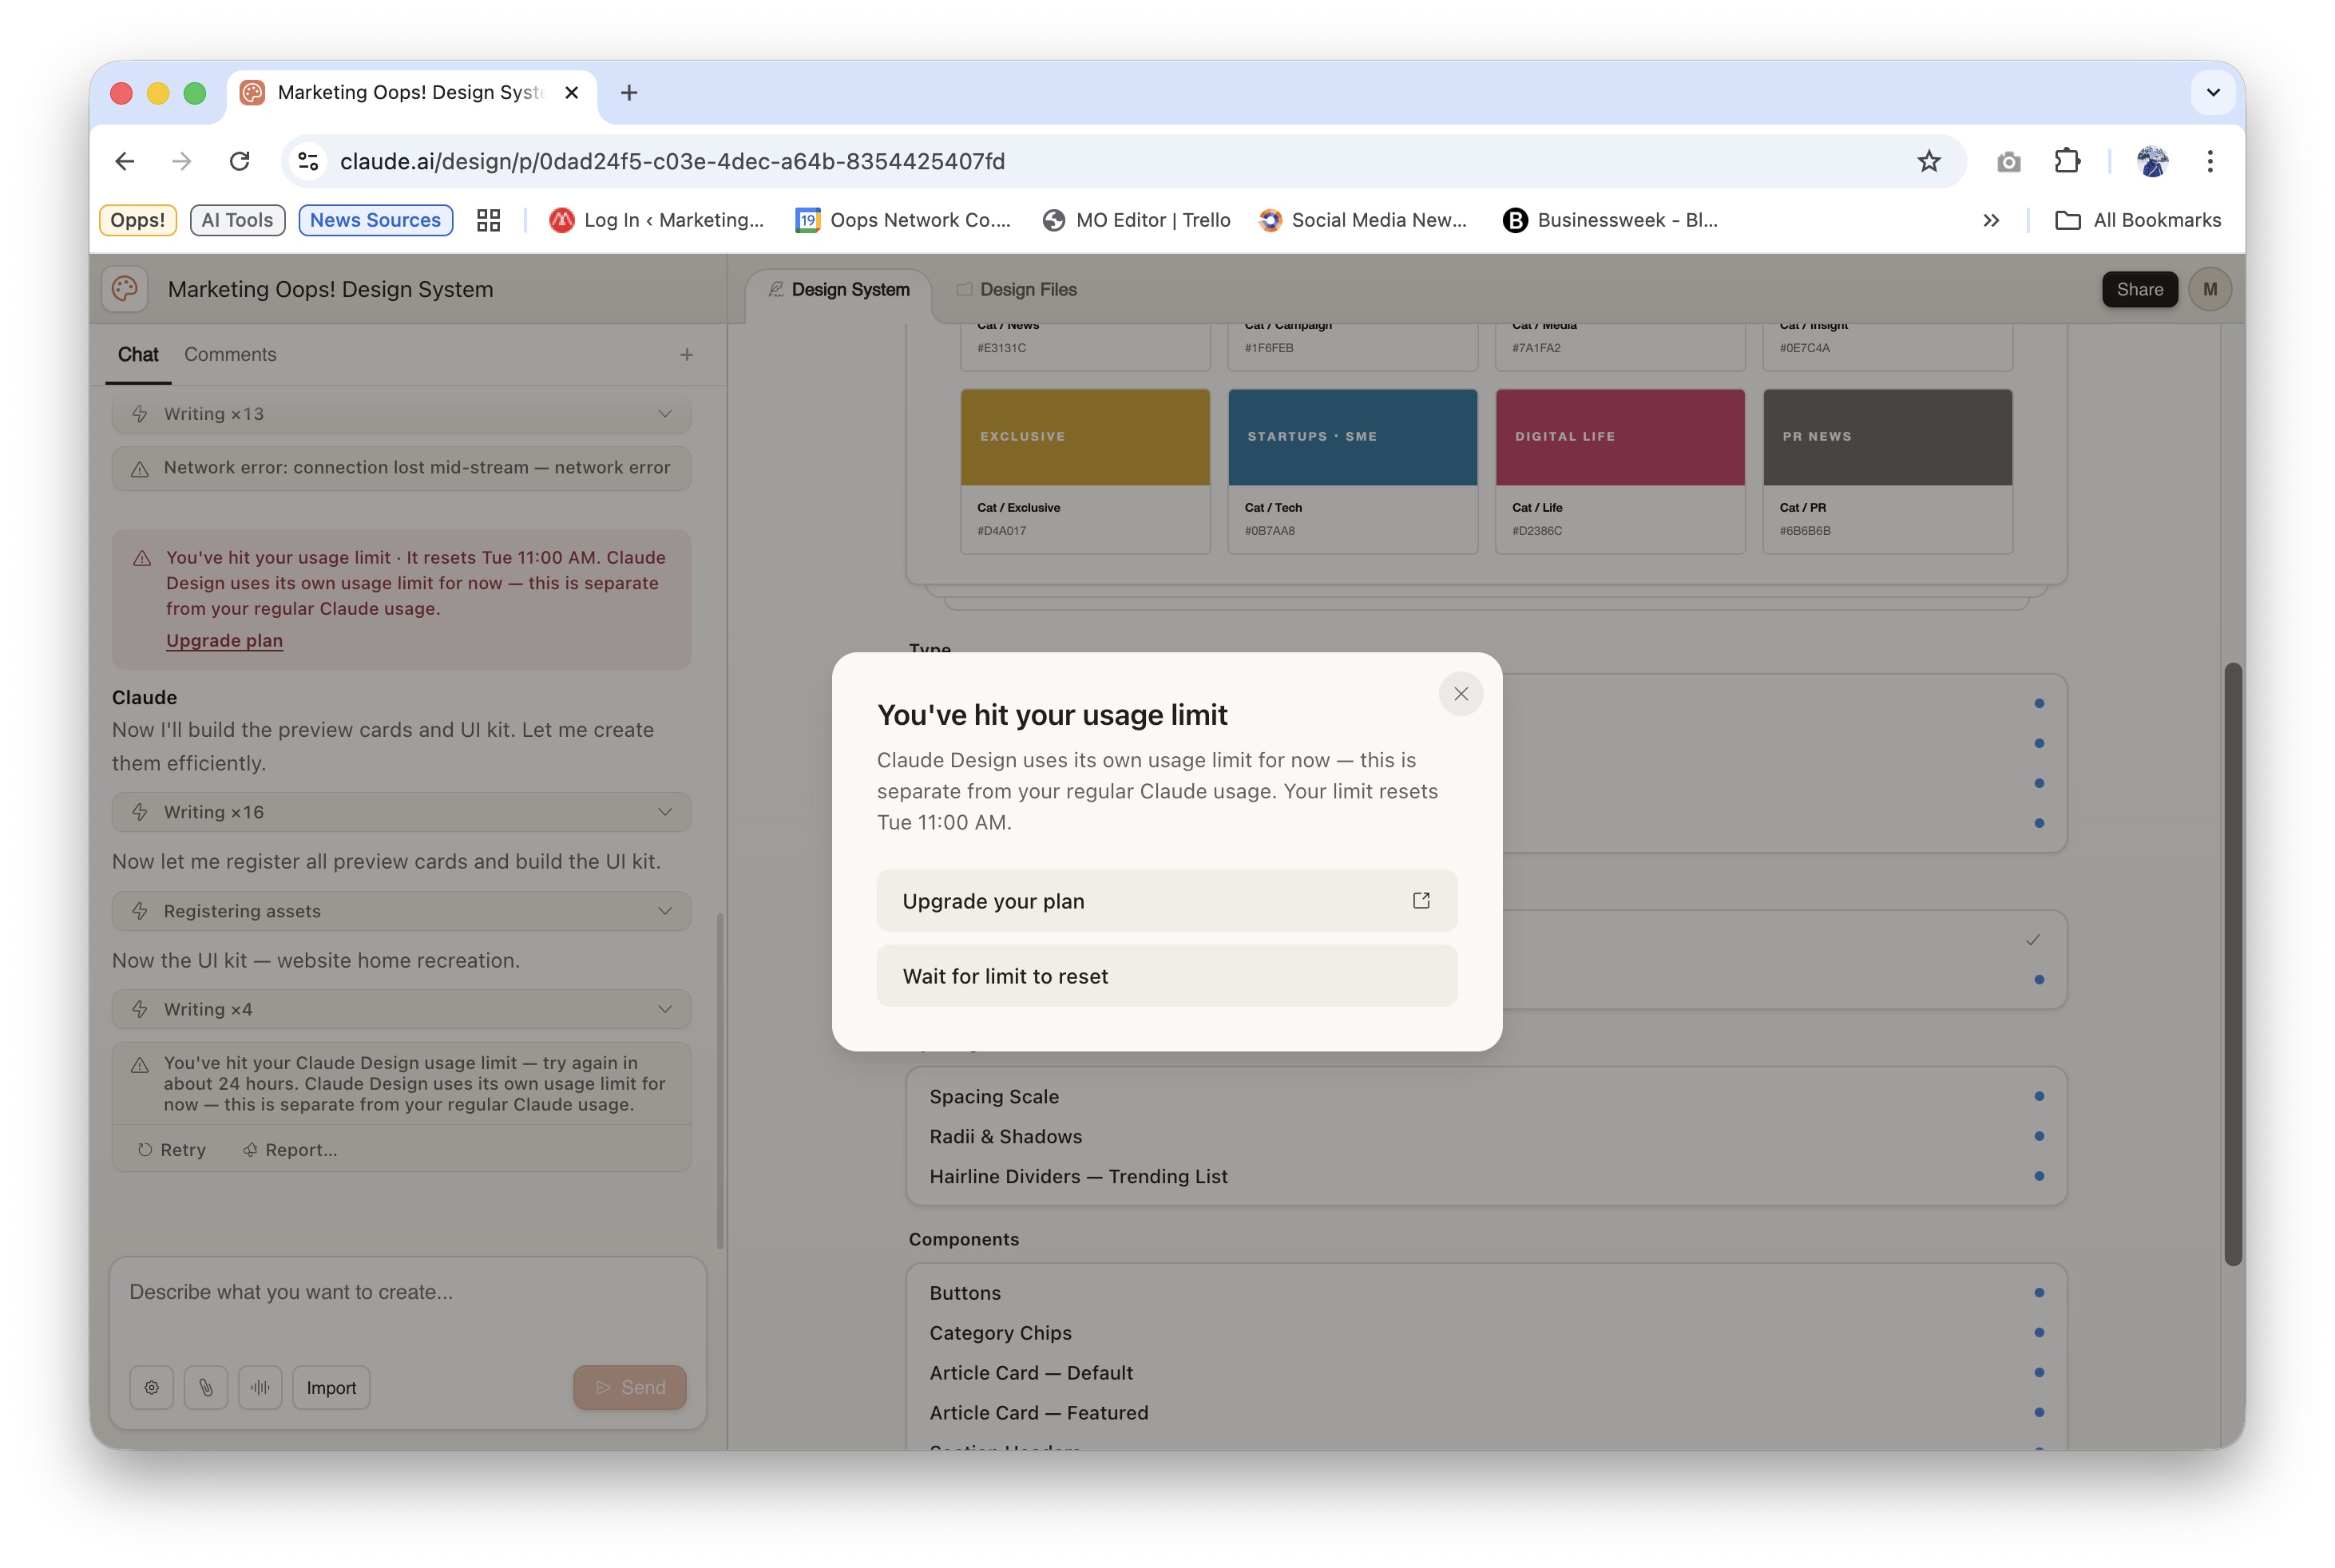Click the plus icon for new chat

pos(686,355)
